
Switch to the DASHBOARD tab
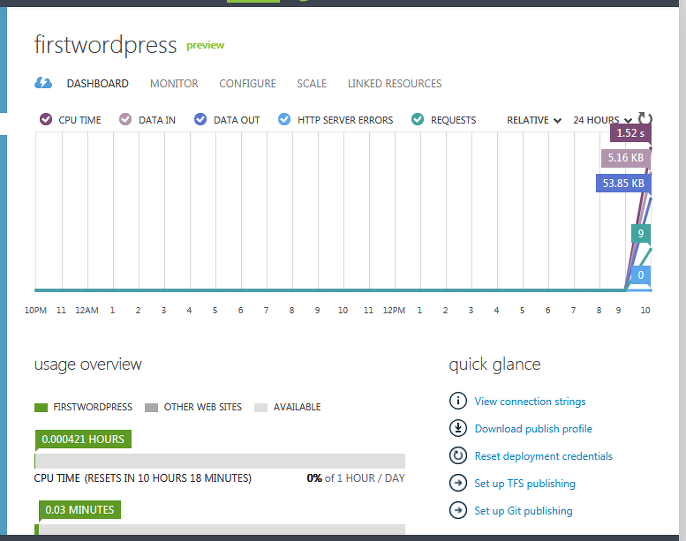click(x=98, y=84)
